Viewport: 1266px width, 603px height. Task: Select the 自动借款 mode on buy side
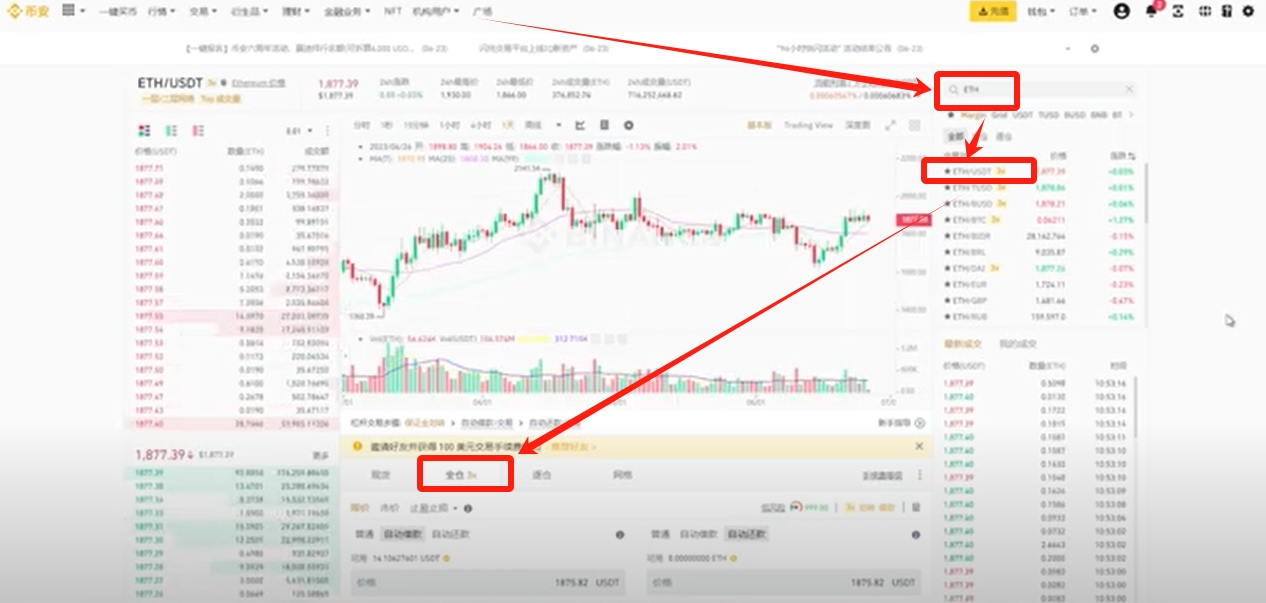pyautogui.click(x=405, y=535)
